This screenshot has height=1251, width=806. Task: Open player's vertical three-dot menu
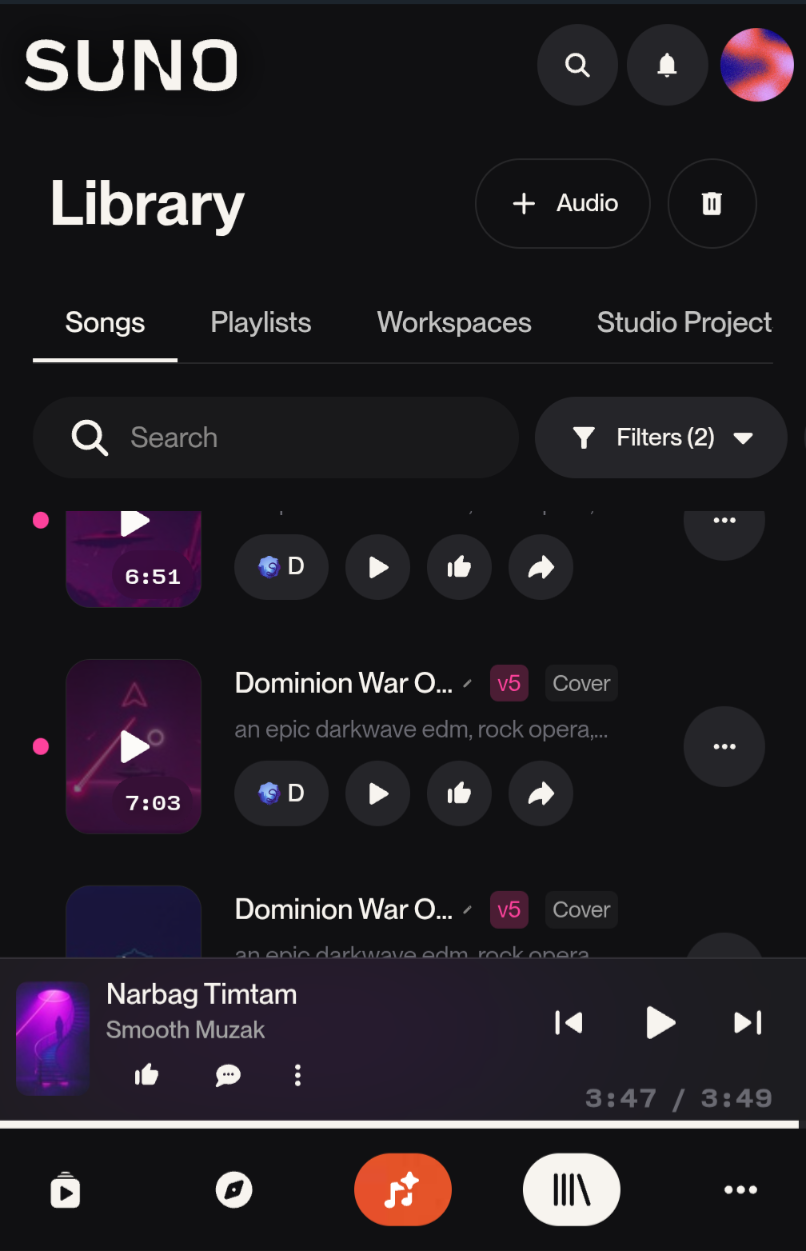[x=297, y=1075]
